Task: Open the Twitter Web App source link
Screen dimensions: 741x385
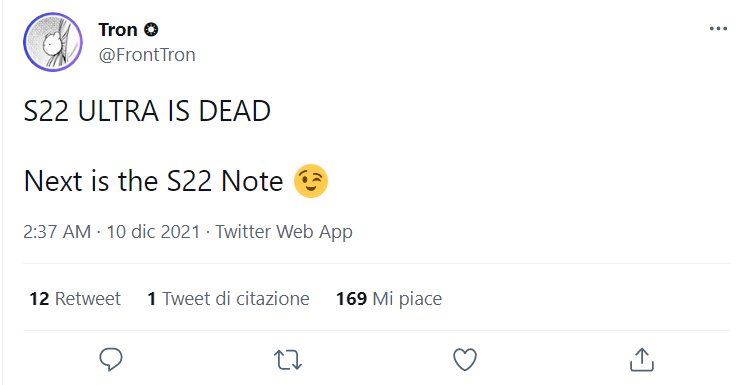Action: pos(284,232)
